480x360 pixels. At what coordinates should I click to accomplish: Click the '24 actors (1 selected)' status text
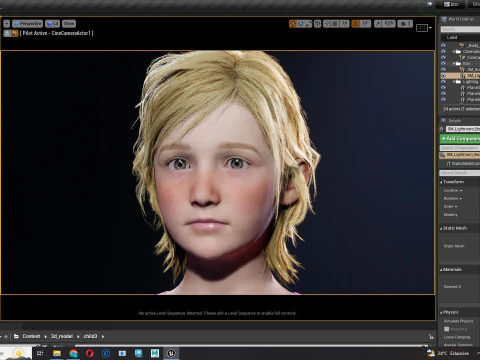coord(461,109)
